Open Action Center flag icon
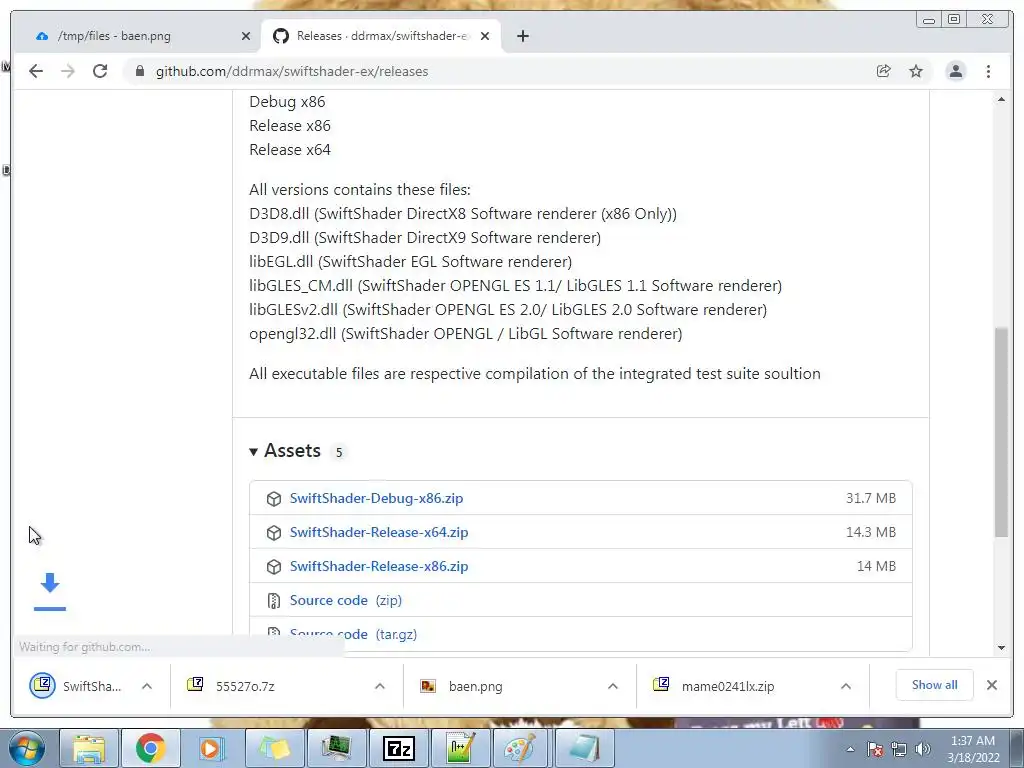Viewport: 1024px width, 768px height. tap(875, 749)
